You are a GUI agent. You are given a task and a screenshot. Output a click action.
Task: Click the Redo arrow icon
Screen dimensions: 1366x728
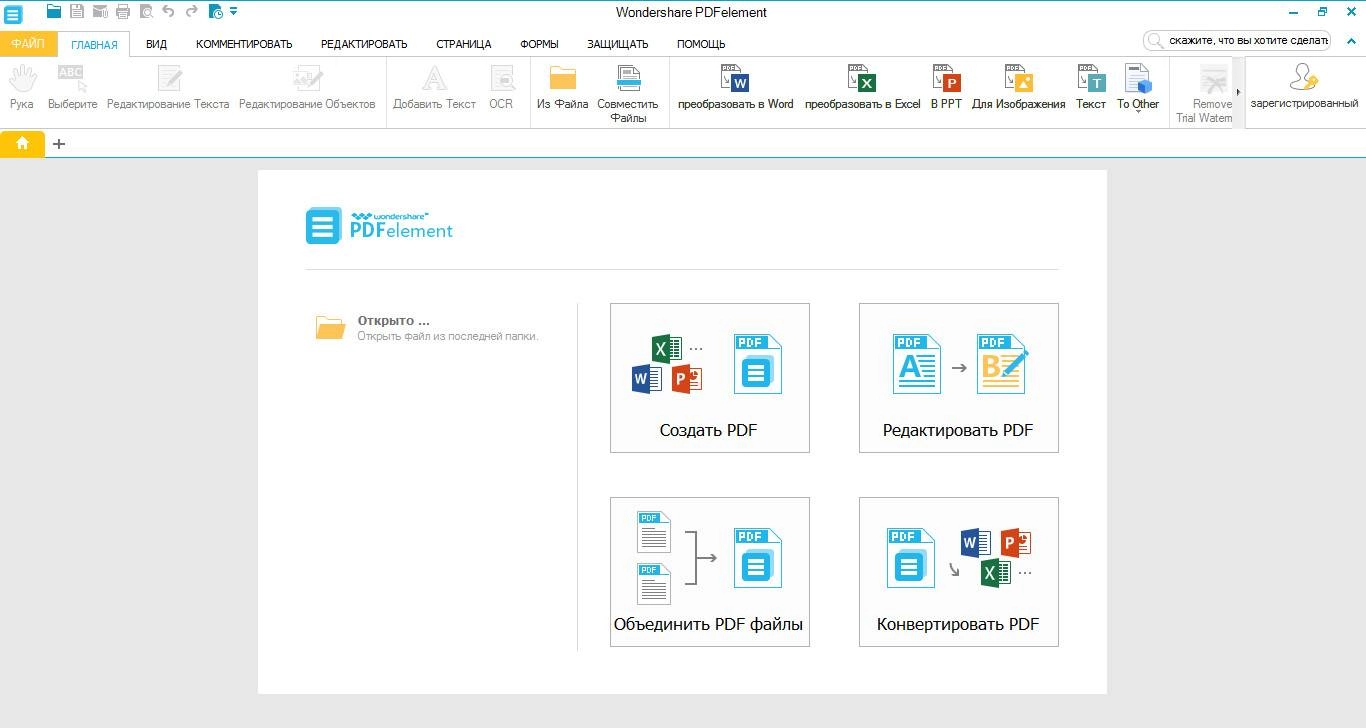click(x=191, y=12)
